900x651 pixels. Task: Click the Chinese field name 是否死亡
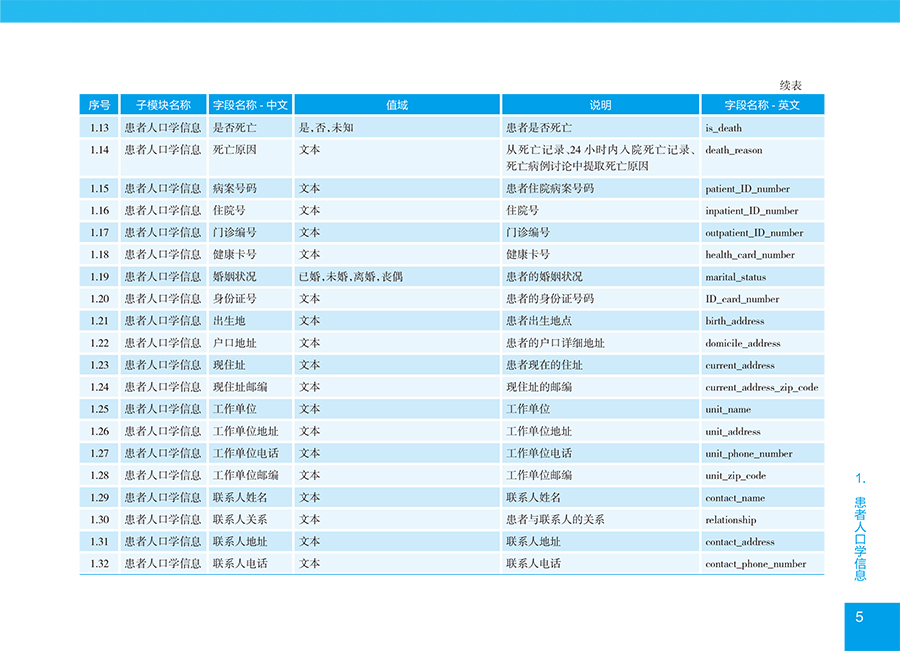coord(235,127)
